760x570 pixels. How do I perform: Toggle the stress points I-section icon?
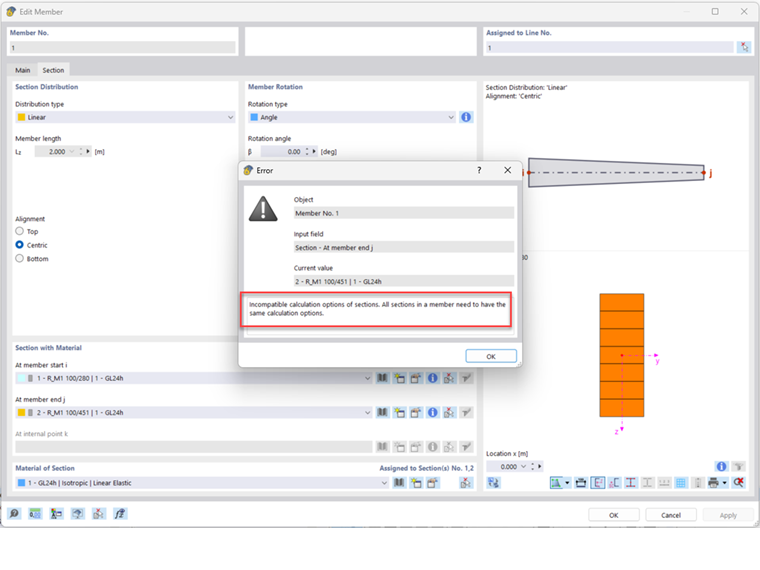(631, 483)
